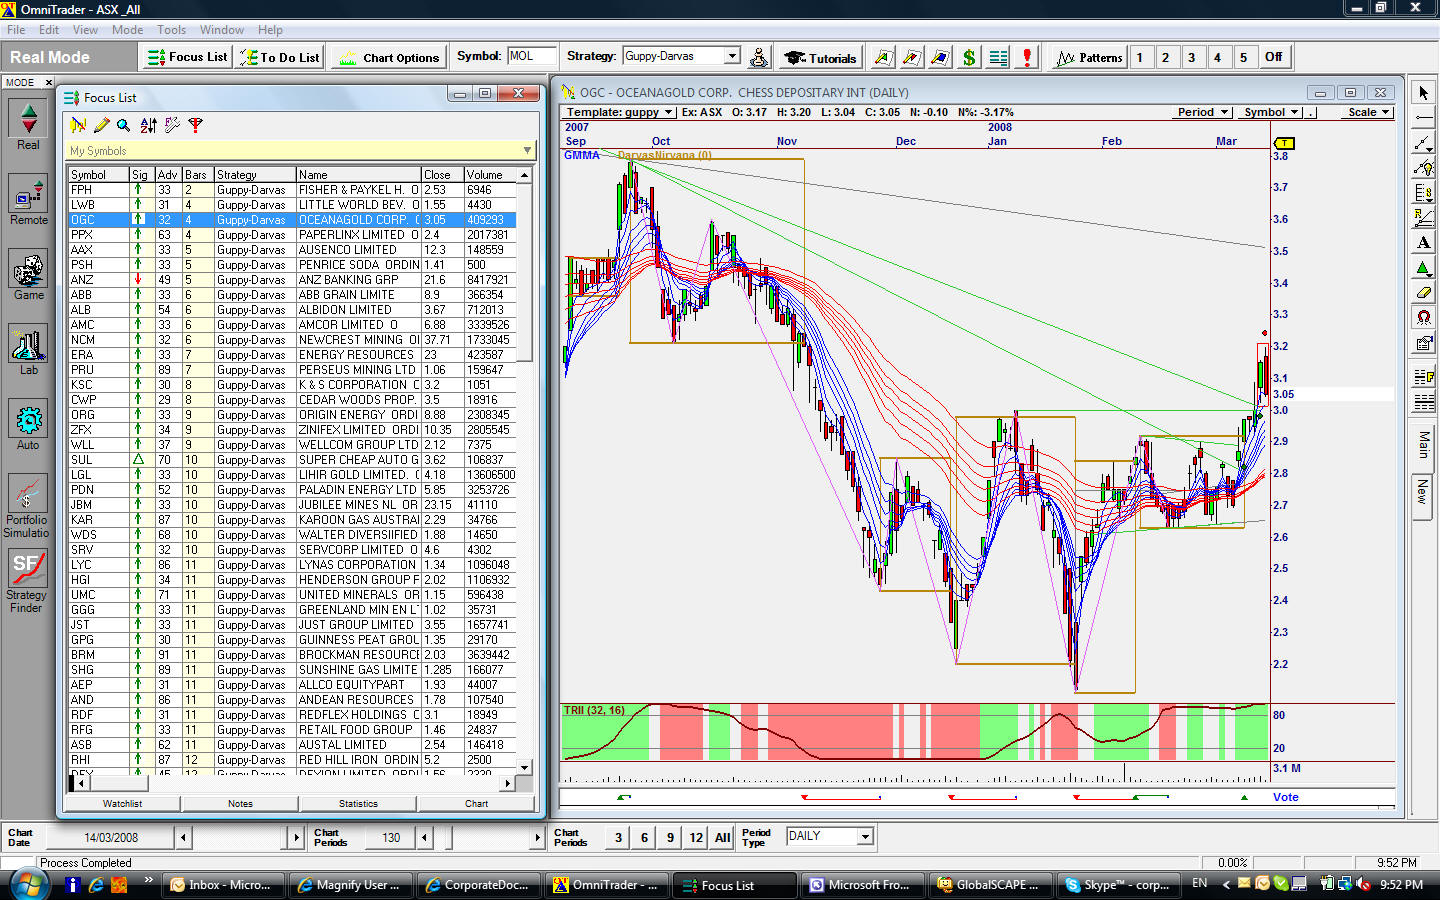This screenshot has width=1440, height=900.
Task: Switch to the Statistics tab
Action: click(358, 803)
